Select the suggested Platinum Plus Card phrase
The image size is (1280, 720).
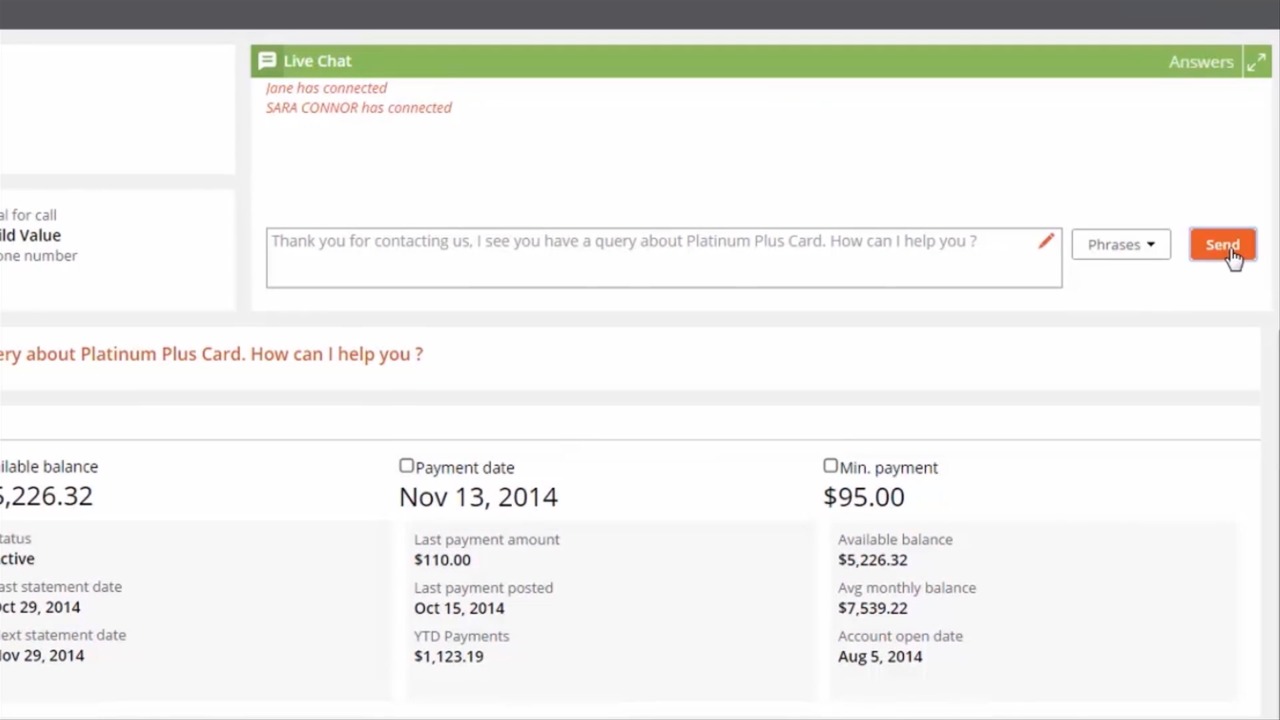click(212, 354)
